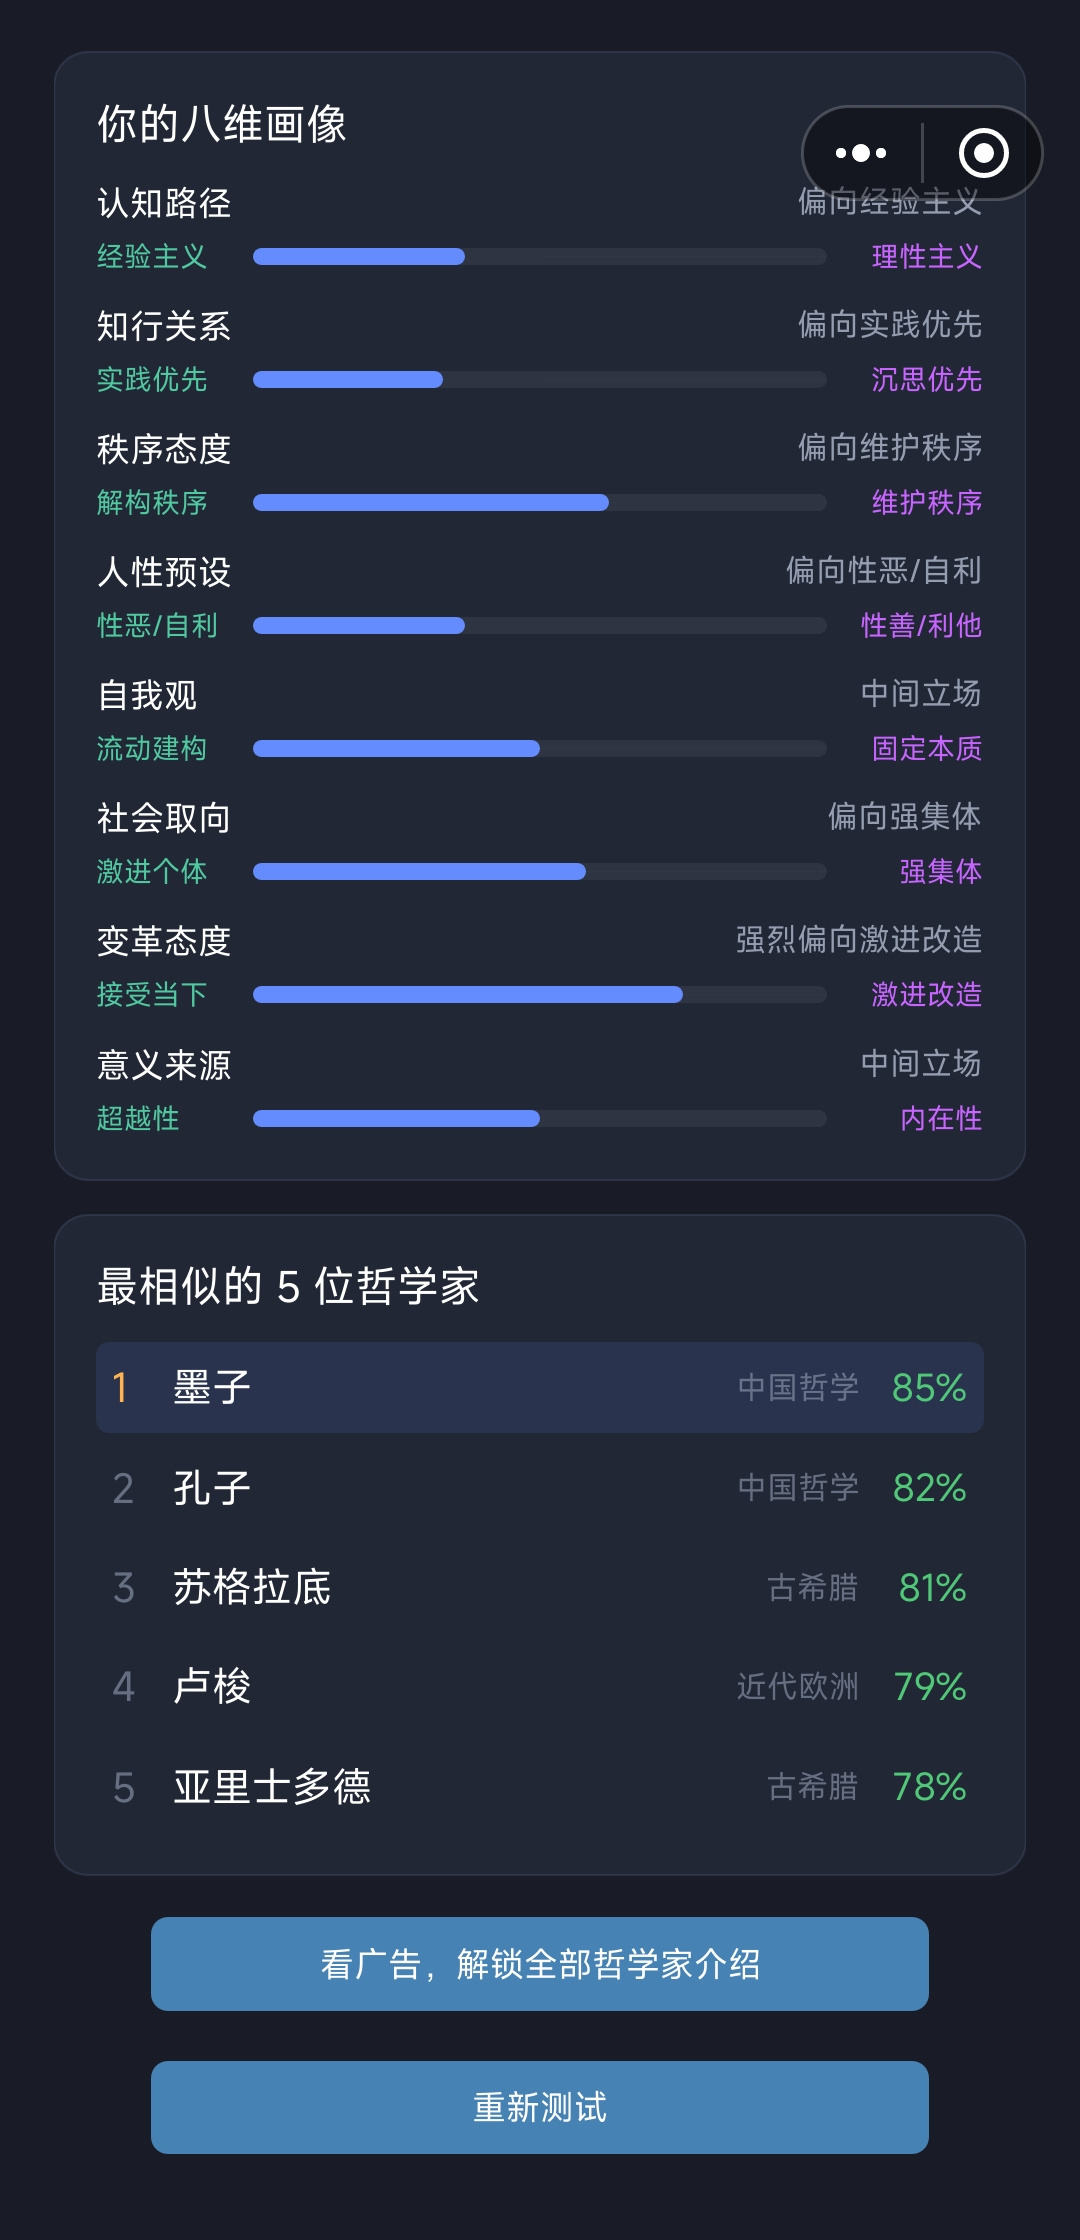This screenshot has width=1080, height=2240.
Task: Click the 看广告，解锁全部哲学家介绍 button
Action: pos(540,1964)
